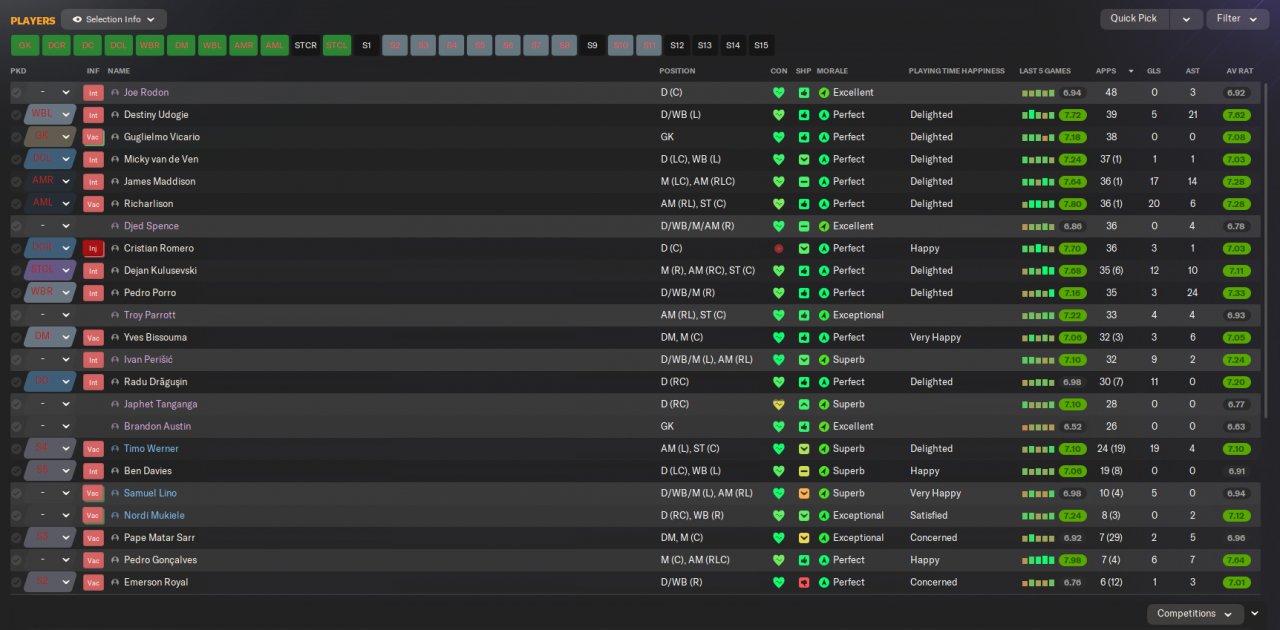Click Destiny Udogie's 7.62 average rating badge
Image resolution: width=1280 pixels, height=630 pixels.
[x=1236, y=115]
